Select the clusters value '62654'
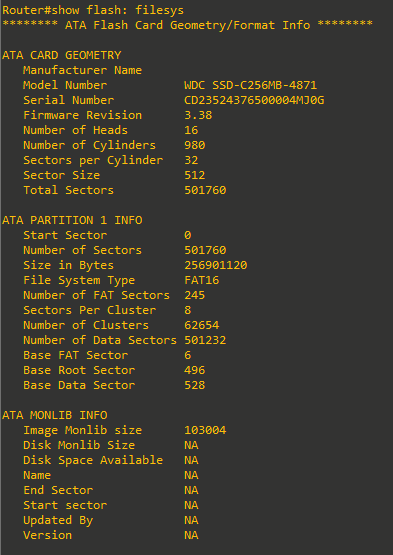 point(201,325)
